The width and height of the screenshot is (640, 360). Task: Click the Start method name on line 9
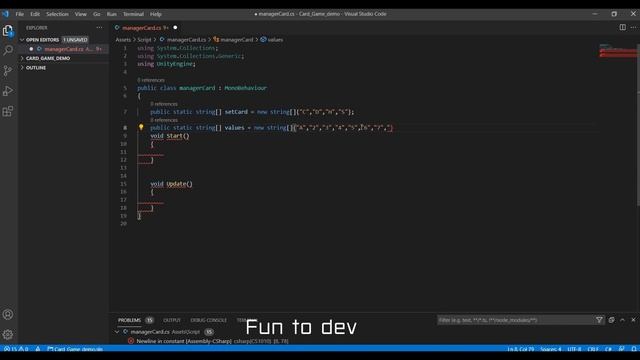174,136
